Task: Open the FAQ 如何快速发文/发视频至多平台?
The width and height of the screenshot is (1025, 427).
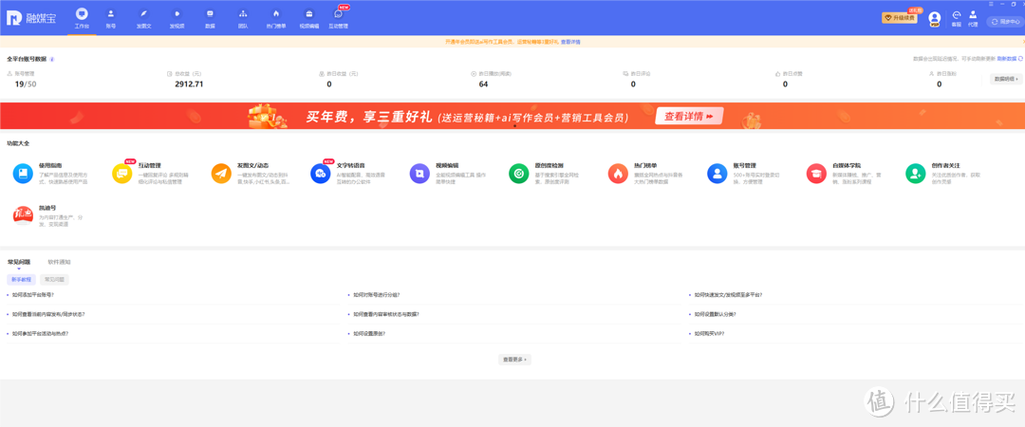Action: coord(728,295)
